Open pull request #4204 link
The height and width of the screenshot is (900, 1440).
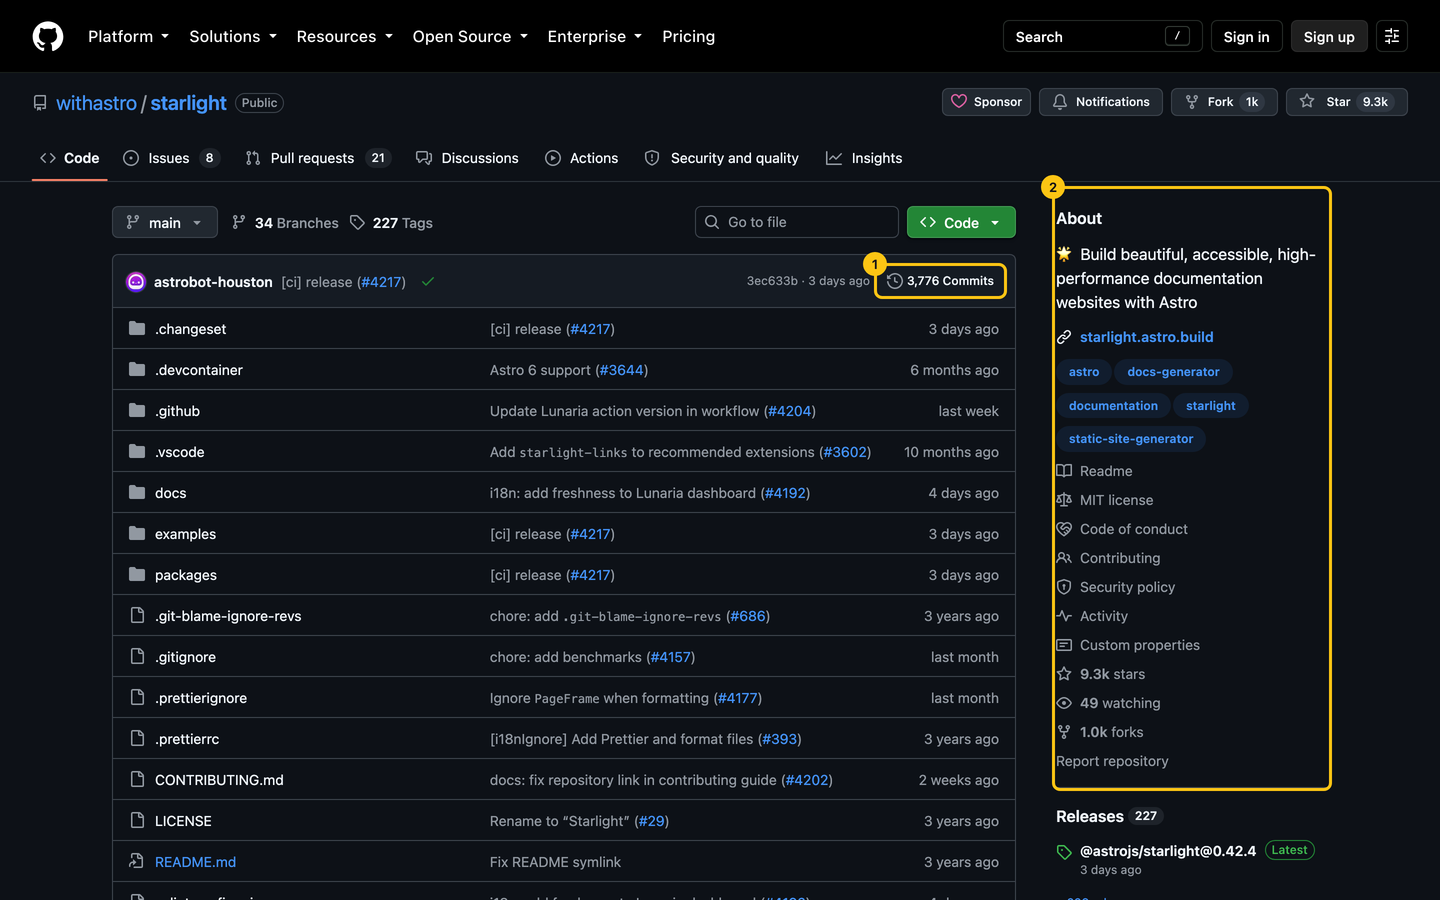[790, 411]
